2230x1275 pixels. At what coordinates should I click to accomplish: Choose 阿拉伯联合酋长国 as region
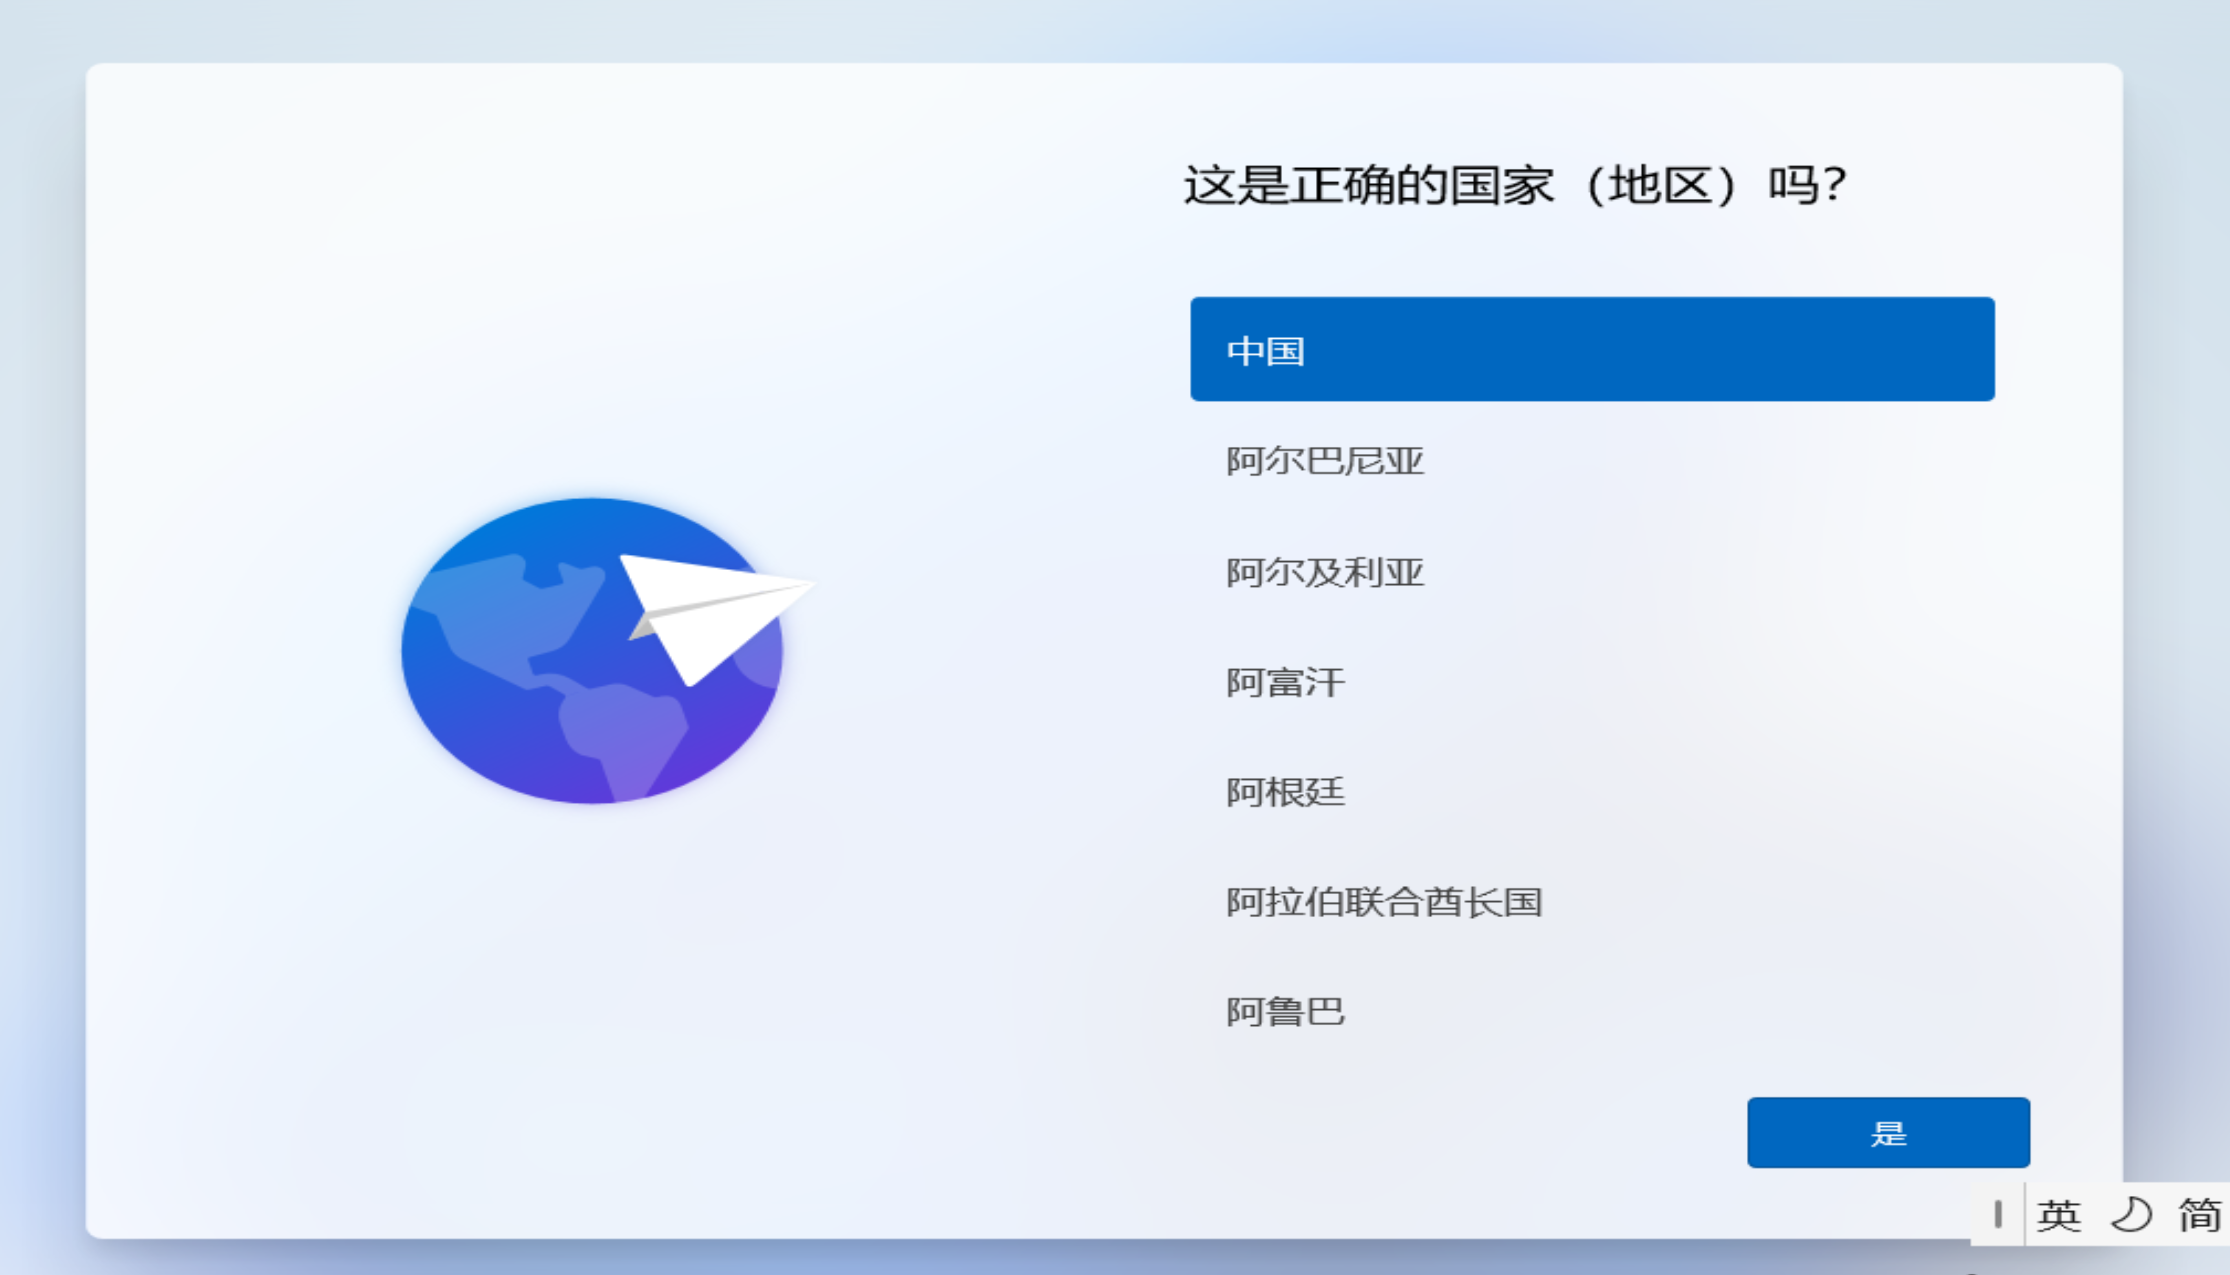pyautogui.click(x=1592, y=902)
